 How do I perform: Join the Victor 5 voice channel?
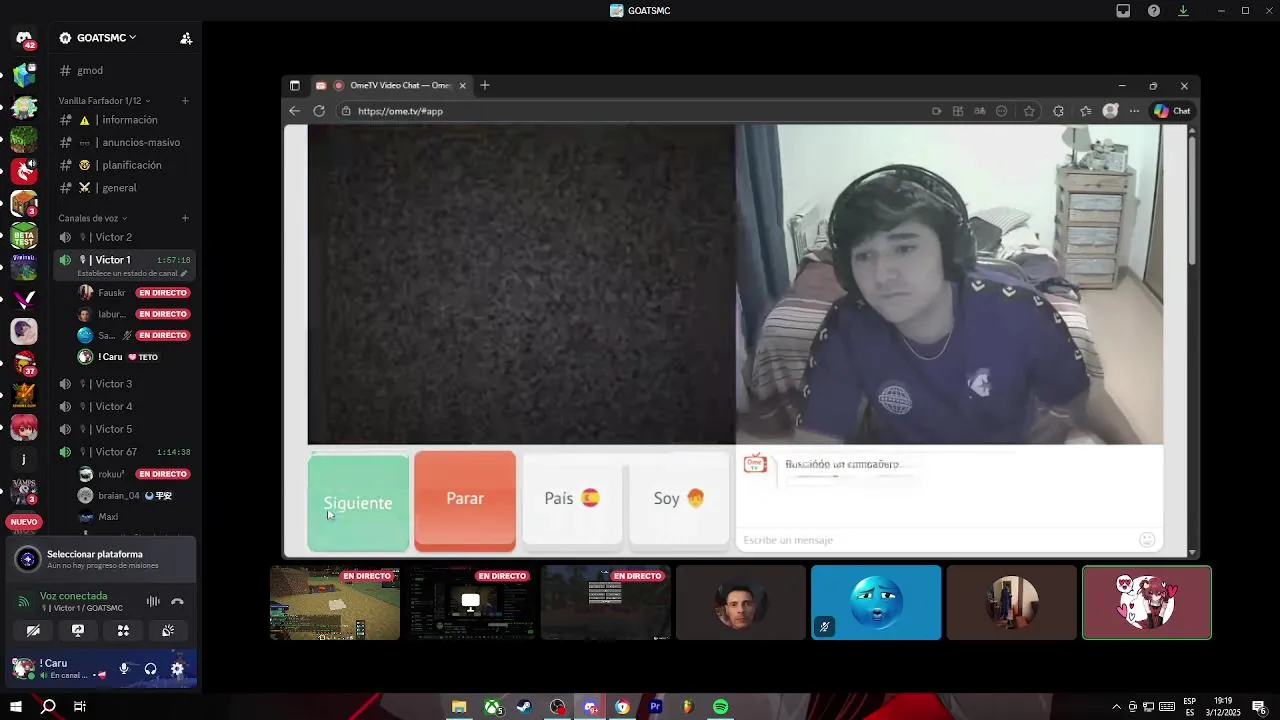(124, 429)
